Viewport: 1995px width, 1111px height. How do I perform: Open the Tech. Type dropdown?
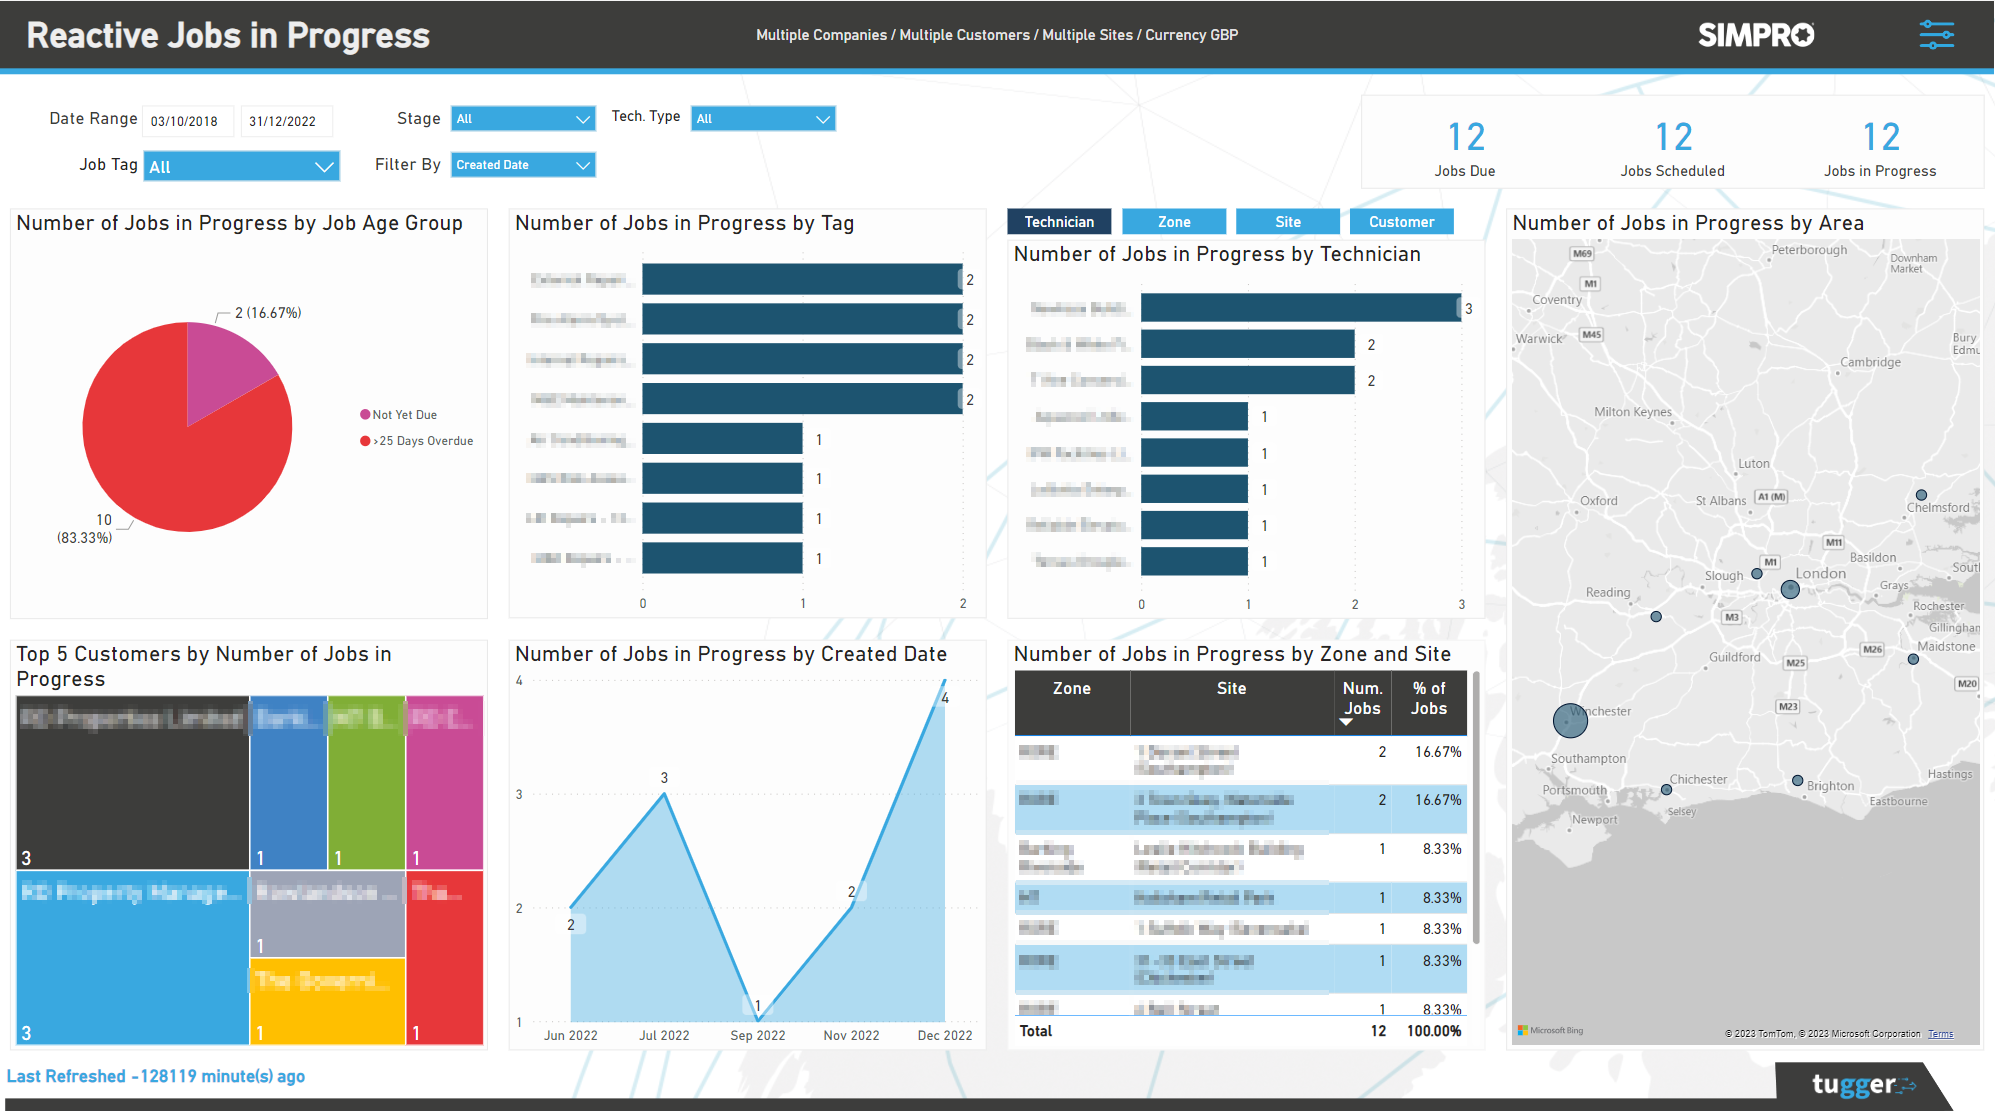coord(762,118)
